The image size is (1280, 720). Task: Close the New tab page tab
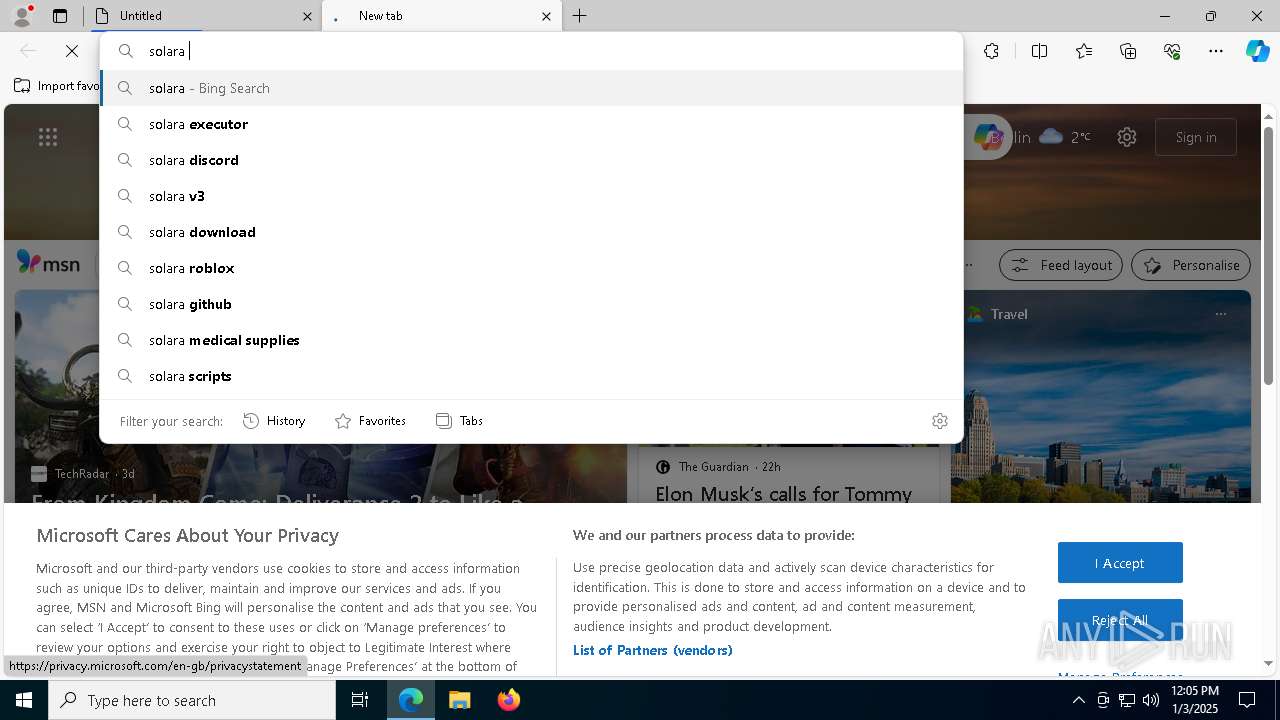[546, 16]
